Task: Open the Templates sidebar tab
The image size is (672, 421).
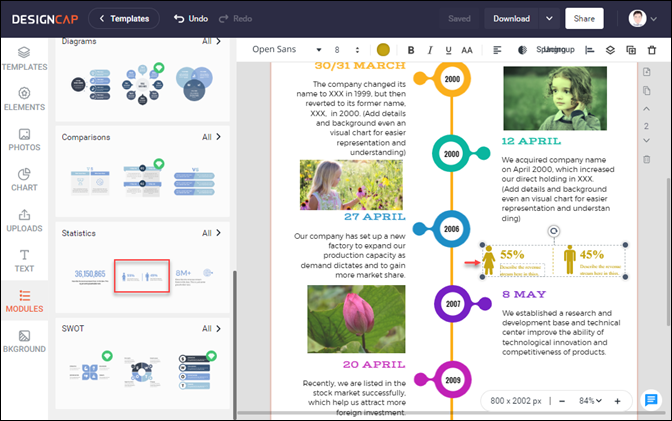Action: (24, 58)
